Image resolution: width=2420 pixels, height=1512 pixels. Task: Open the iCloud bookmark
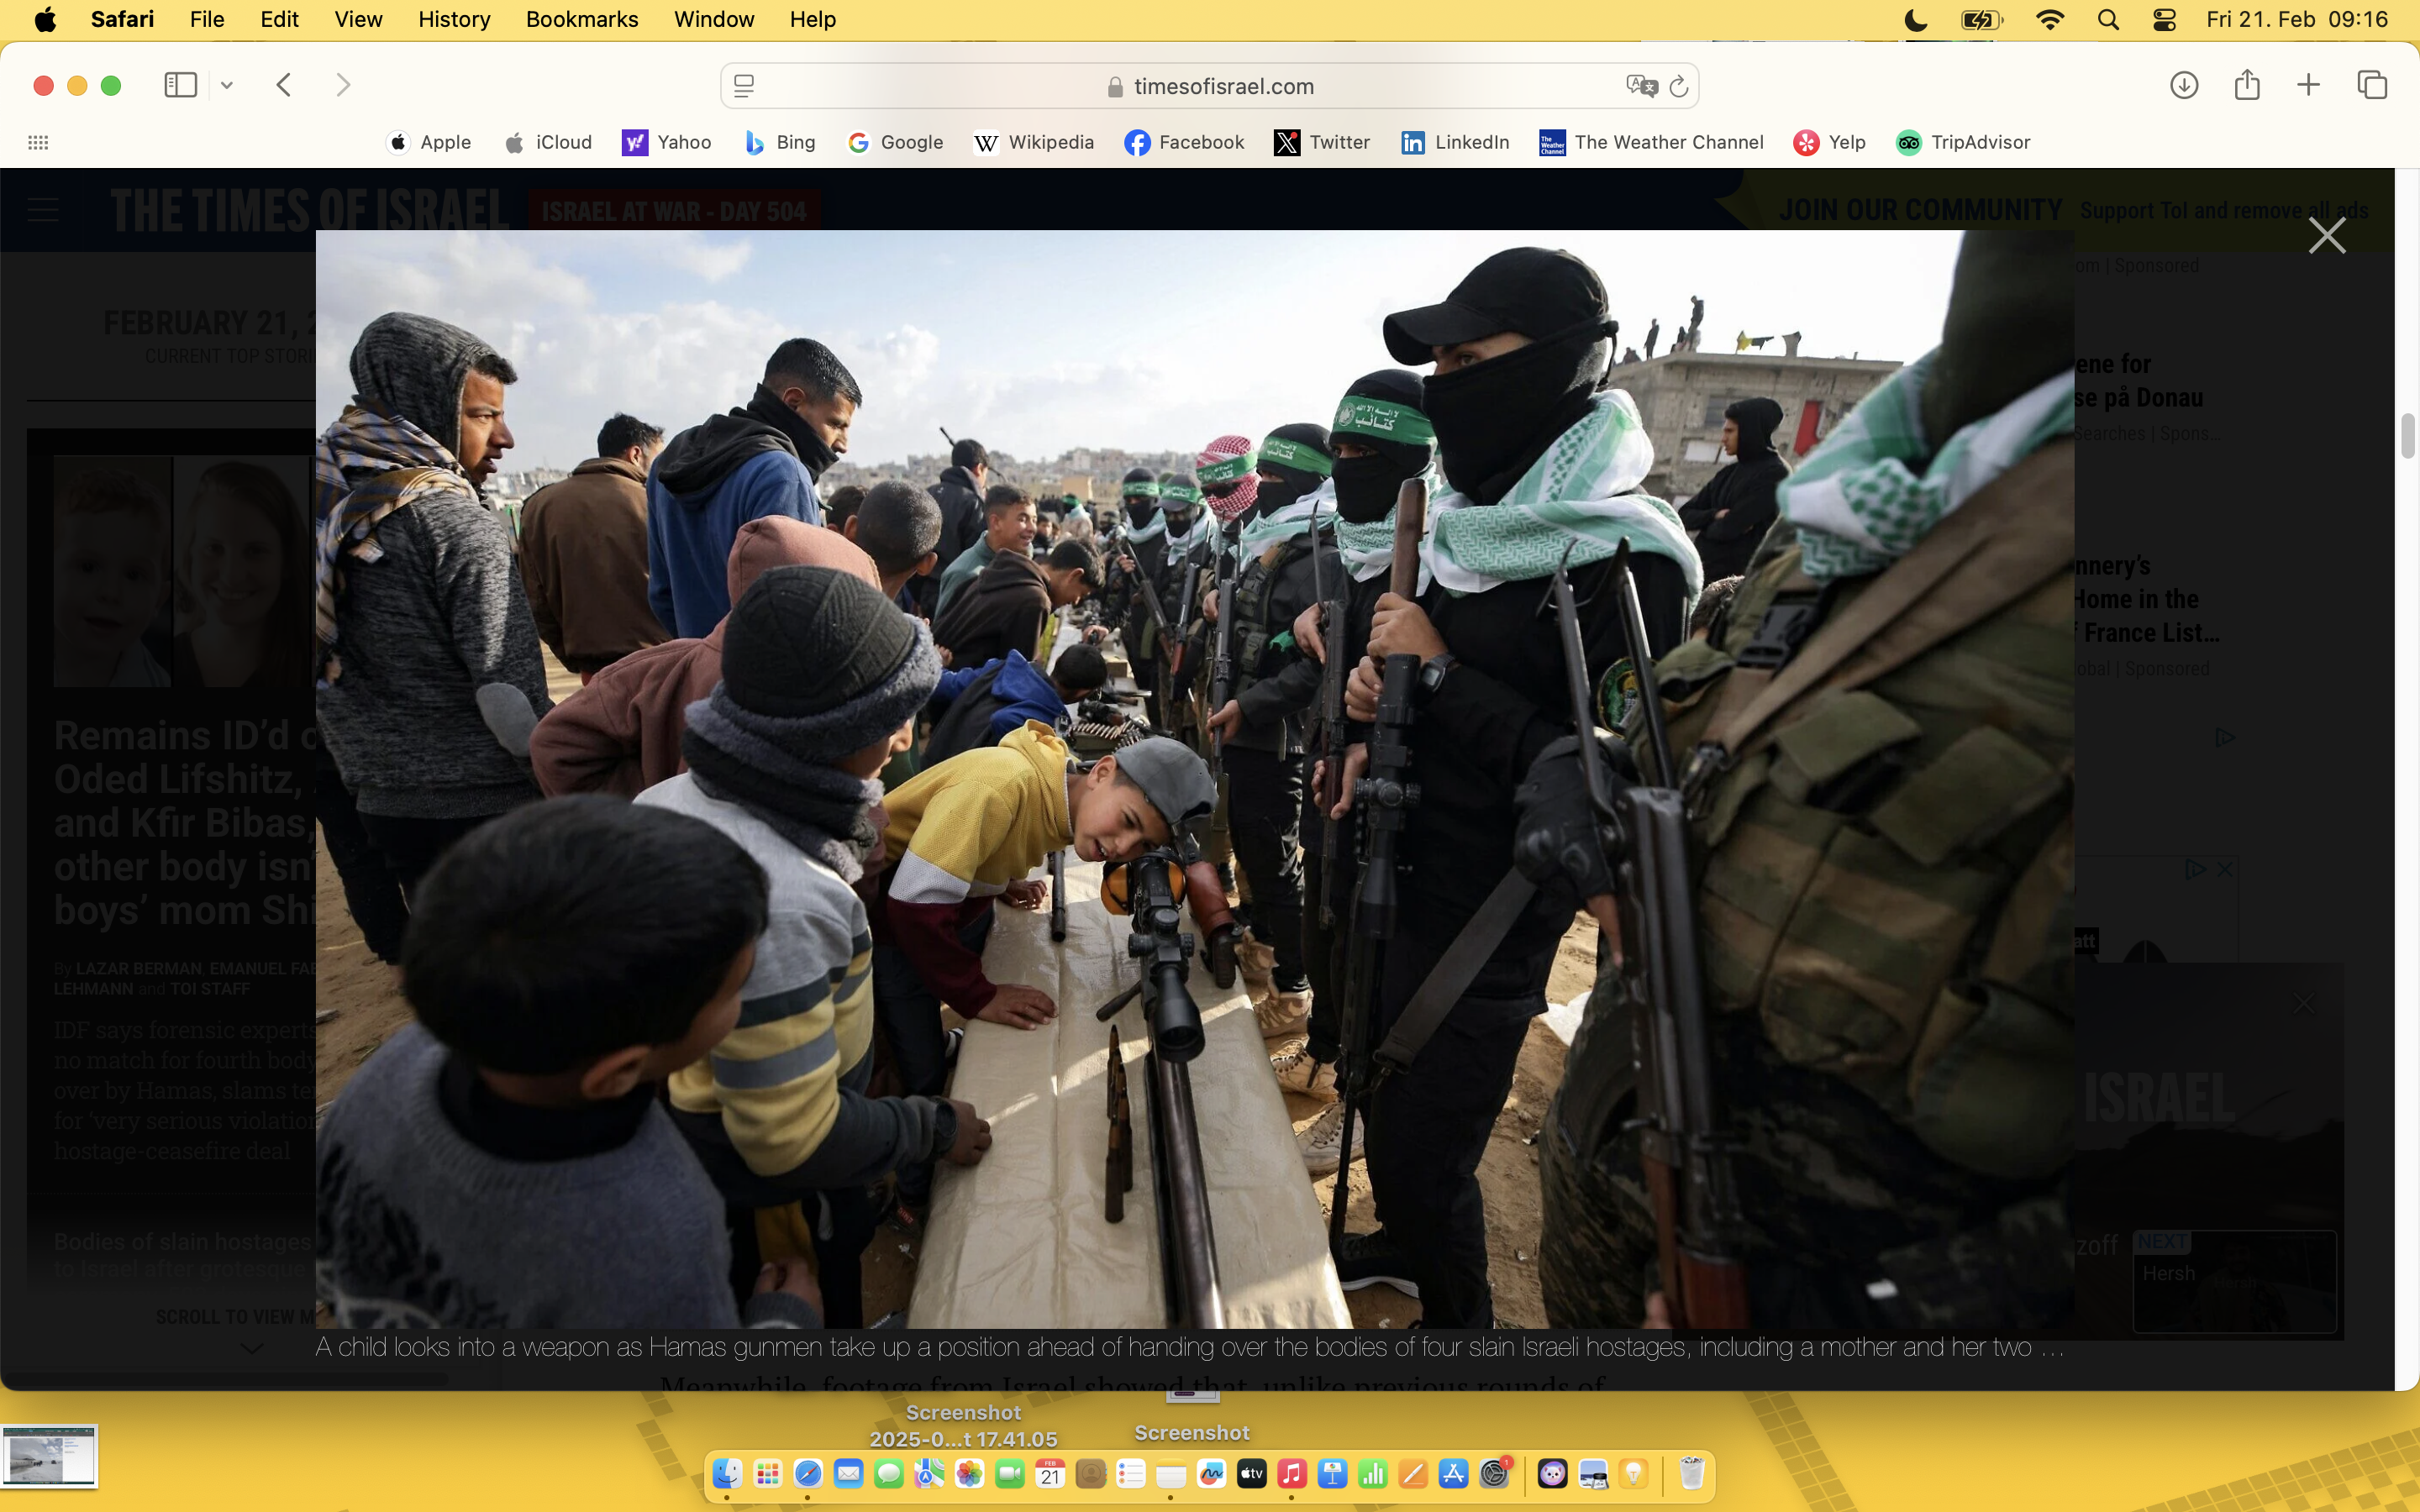click(x=548, y=142)
